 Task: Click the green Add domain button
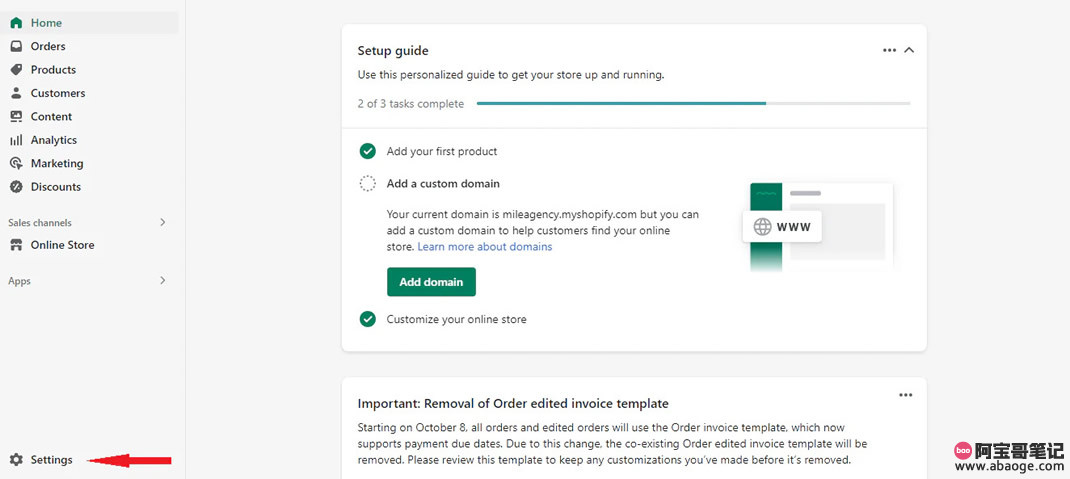point(431,282)
